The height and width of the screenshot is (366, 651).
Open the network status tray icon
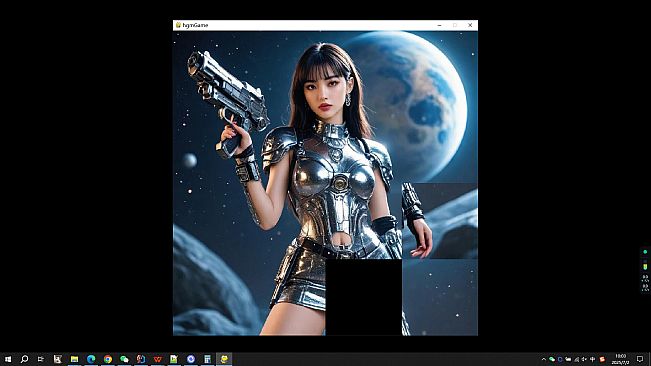pos(576,359)
